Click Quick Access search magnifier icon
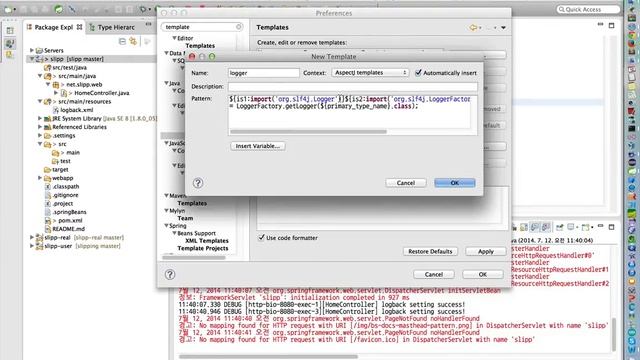Screen dimensions: 640x360 coord(562,9)
